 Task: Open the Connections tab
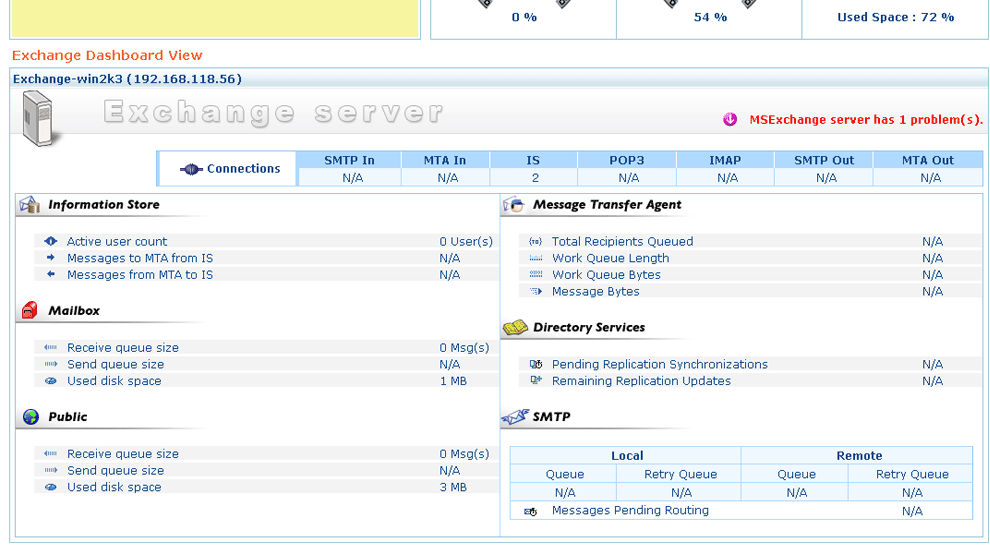tap(230, 169)
